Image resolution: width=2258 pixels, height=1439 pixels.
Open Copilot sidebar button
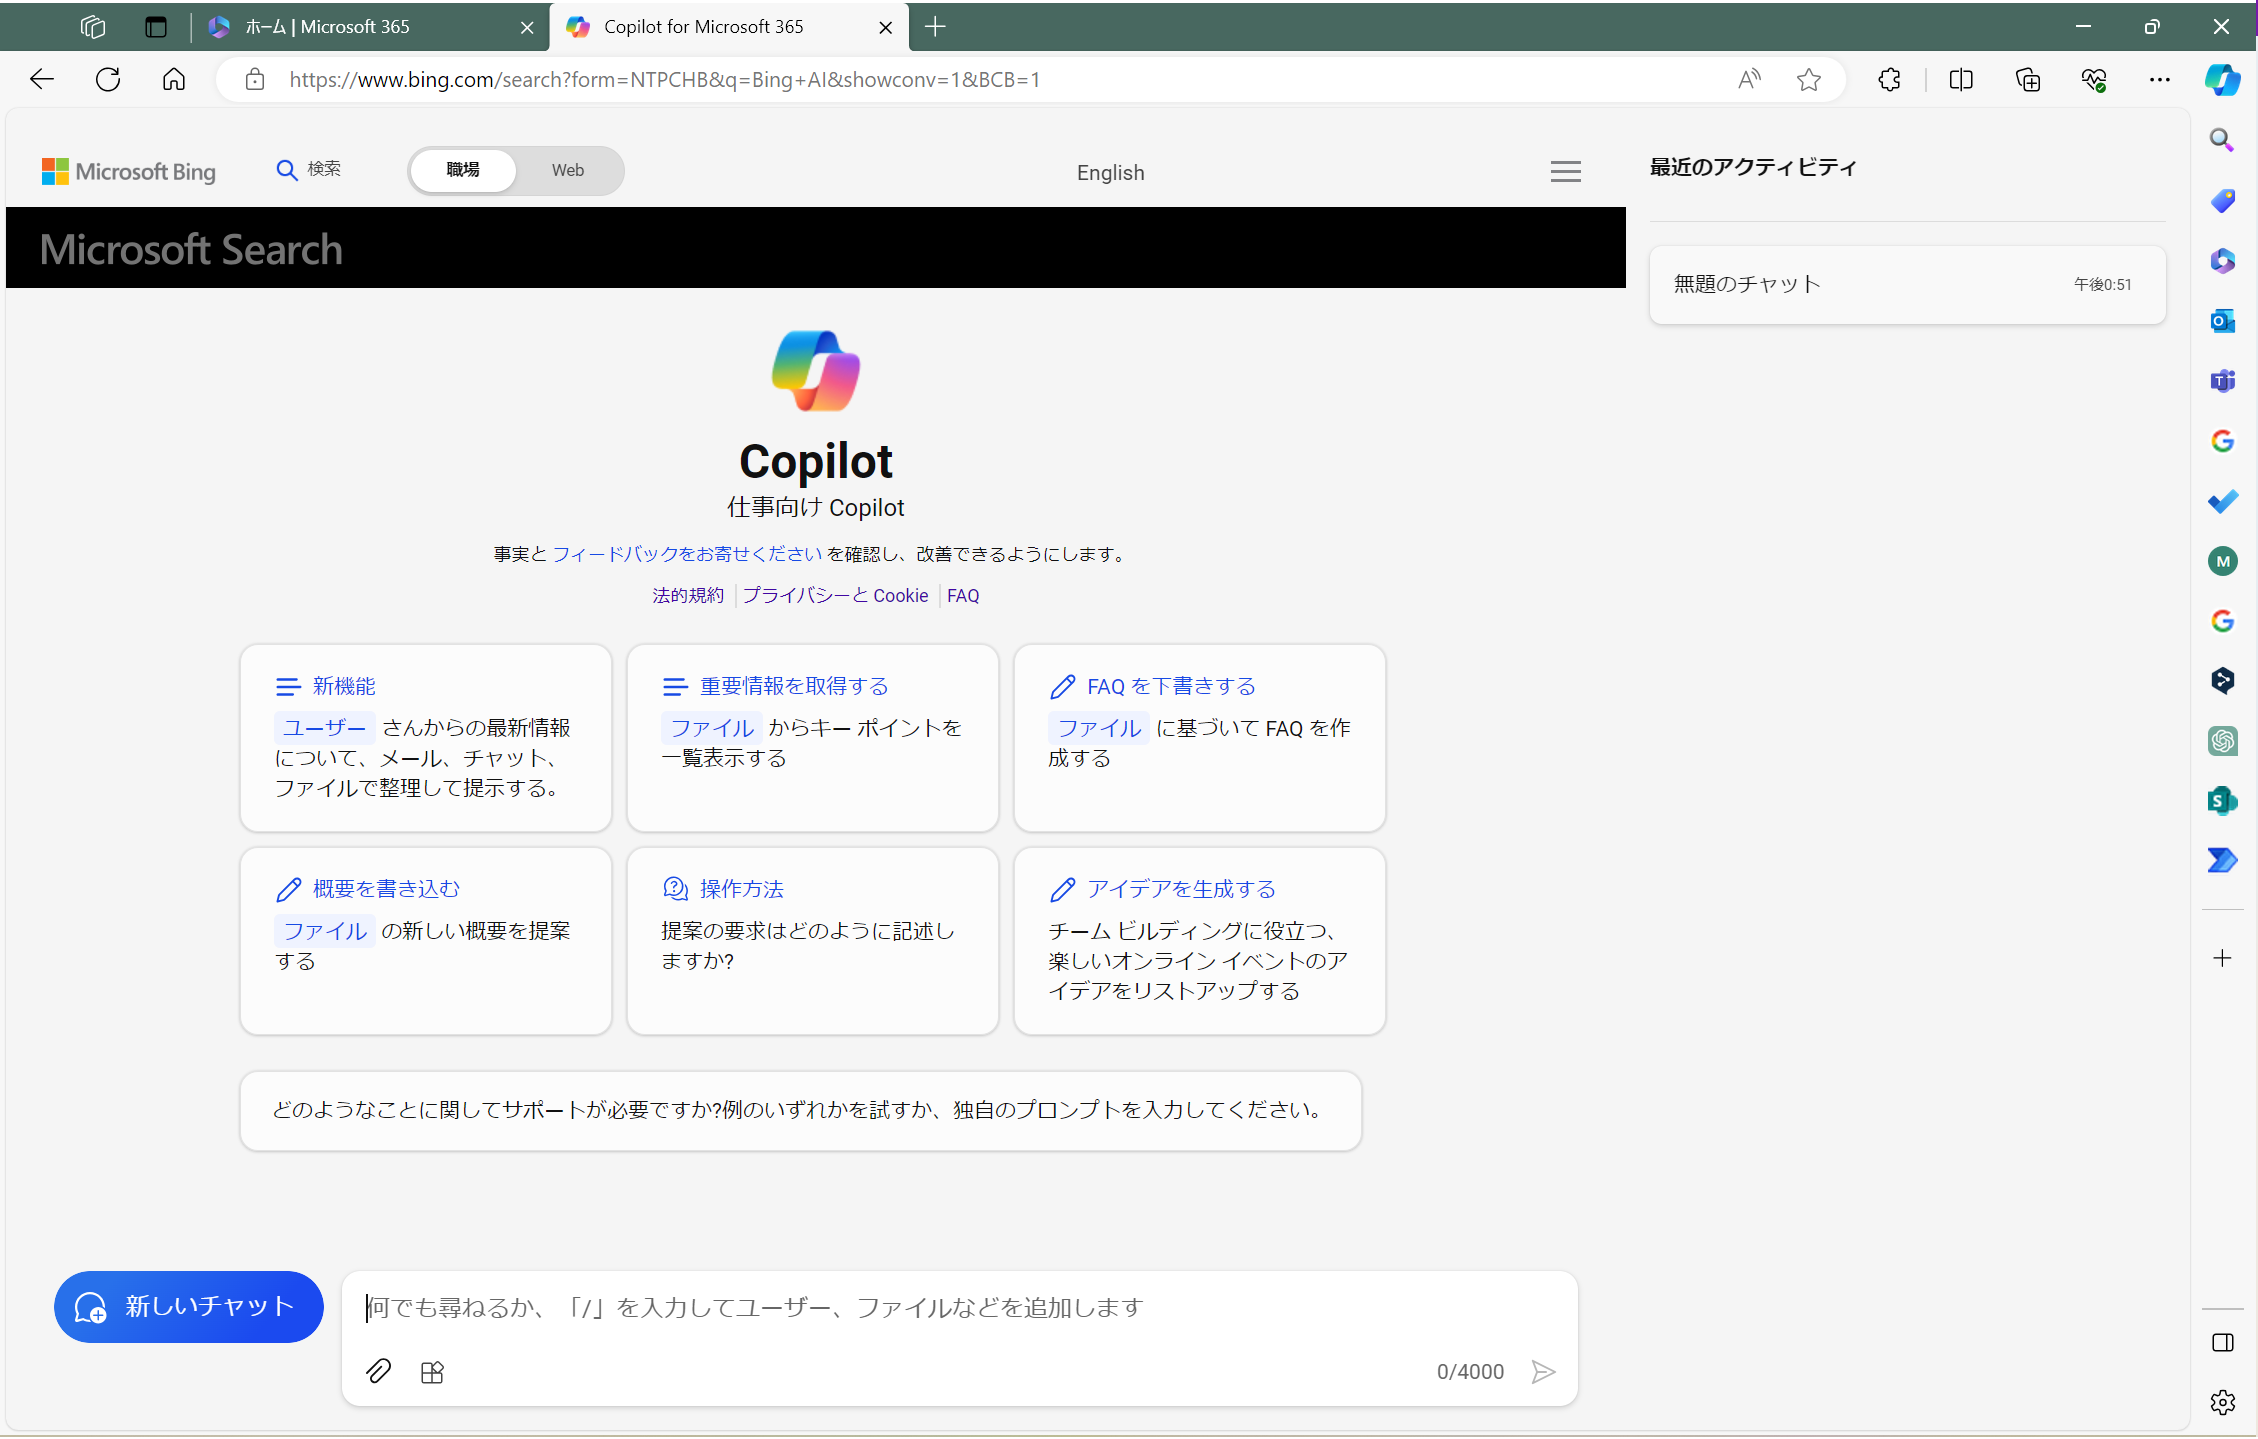tap(2223, 80)
